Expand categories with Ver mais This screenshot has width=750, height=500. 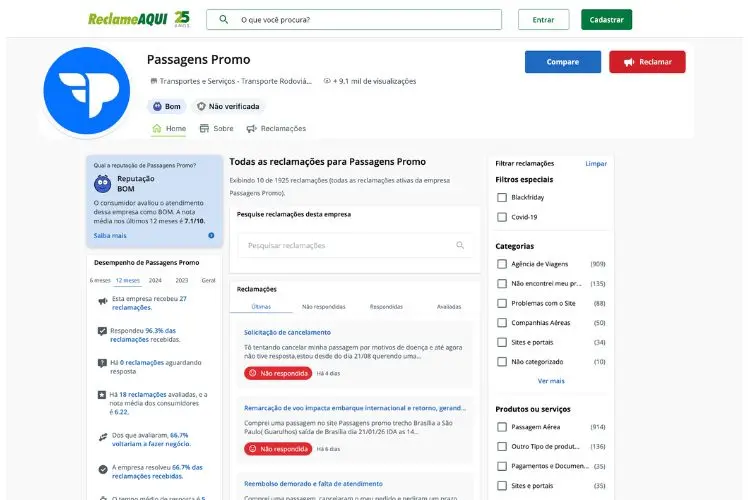pyautogui.click(x=551, y=381)
